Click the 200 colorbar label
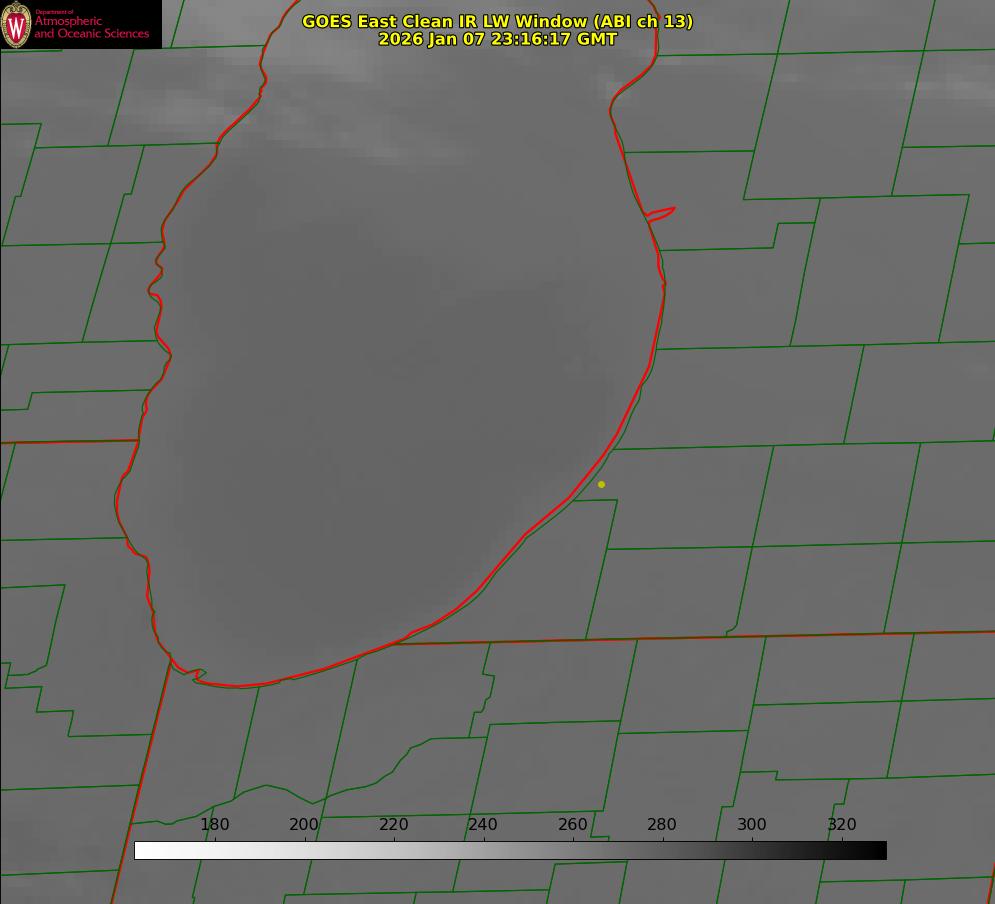The image size is (995, 904). pyautogui.click(x=303, y=824)
